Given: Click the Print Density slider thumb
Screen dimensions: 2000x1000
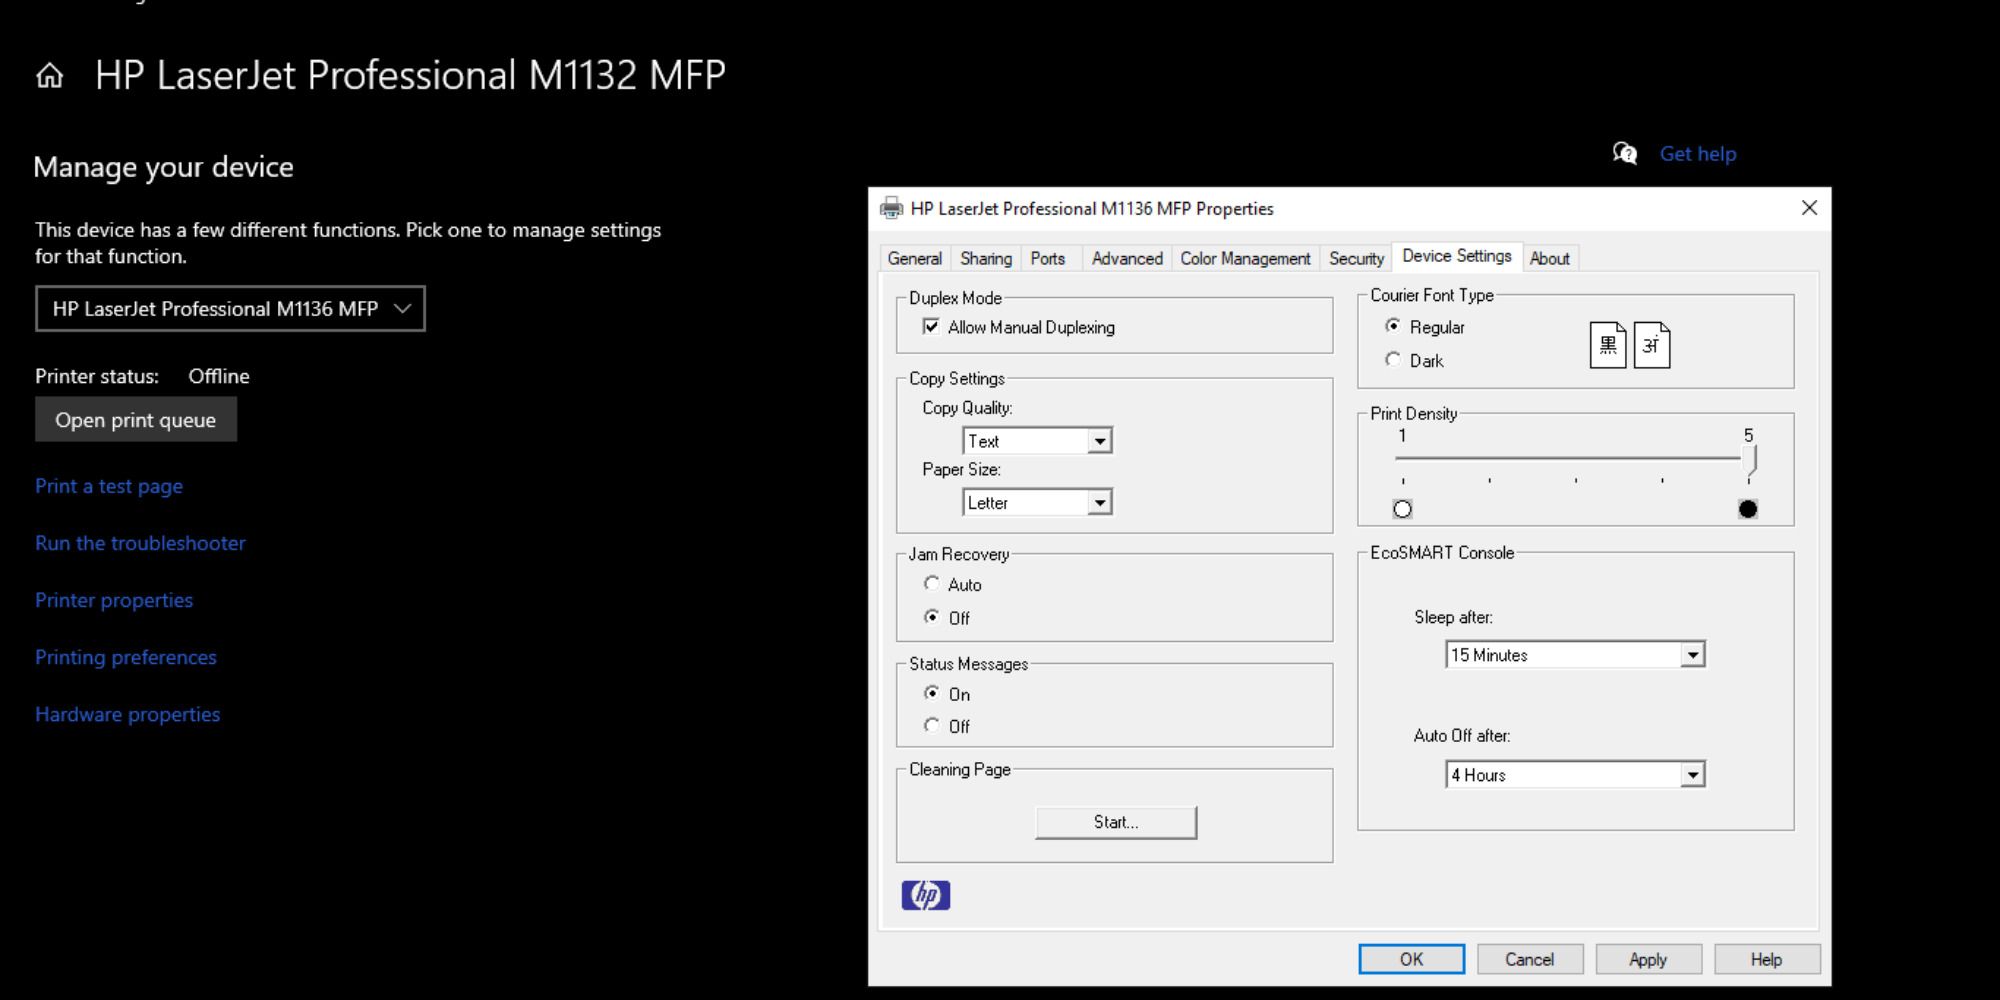Looking at the screenshot, I should coord(1749,460).
